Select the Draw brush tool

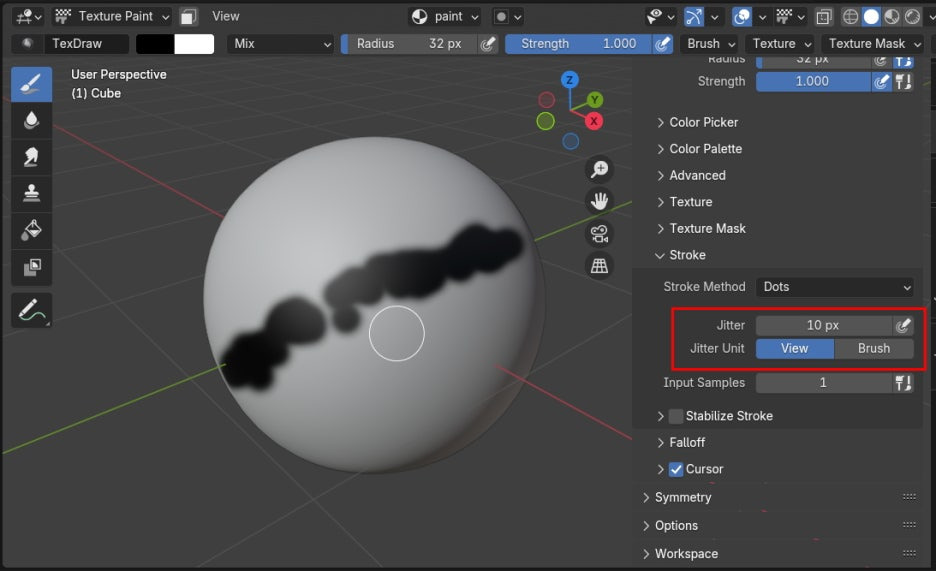point(31,84)
